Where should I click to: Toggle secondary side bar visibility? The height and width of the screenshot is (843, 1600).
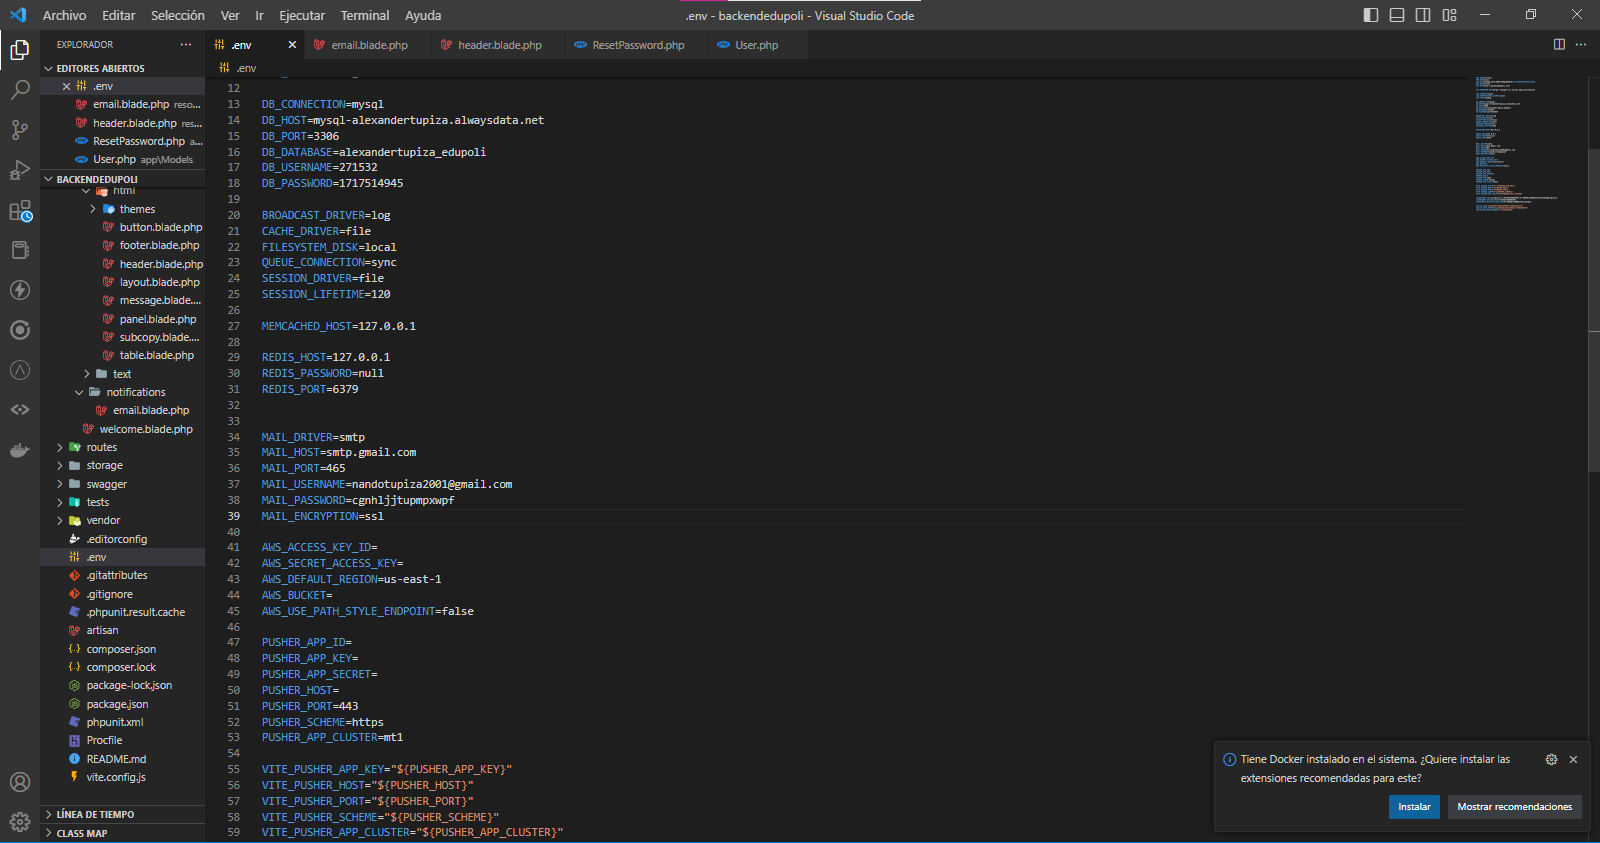pyautogui.click(x=1423, y=15)
